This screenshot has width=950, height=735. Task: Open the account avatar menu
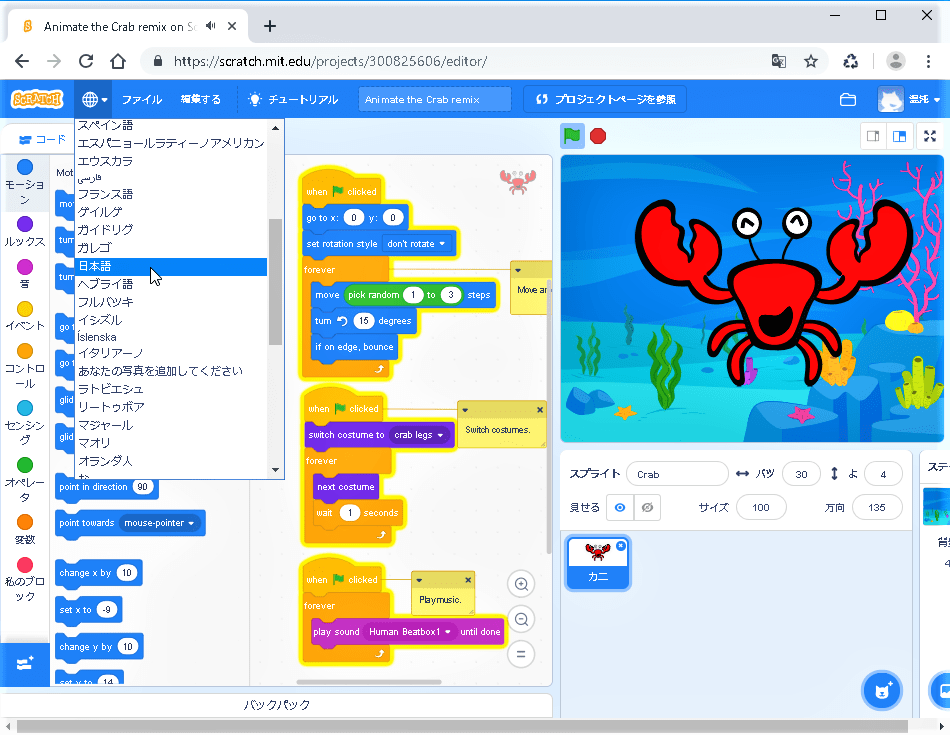click(x=908, y=99)
